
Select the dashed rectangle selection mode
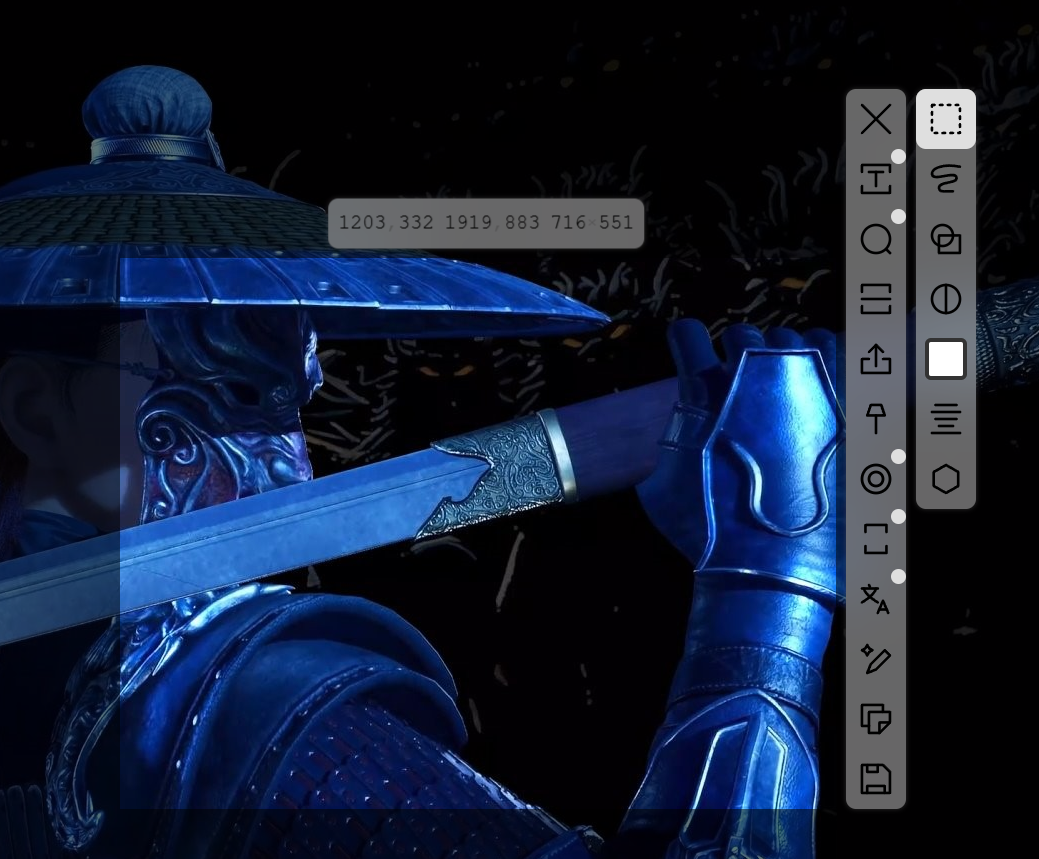[946, 119]
